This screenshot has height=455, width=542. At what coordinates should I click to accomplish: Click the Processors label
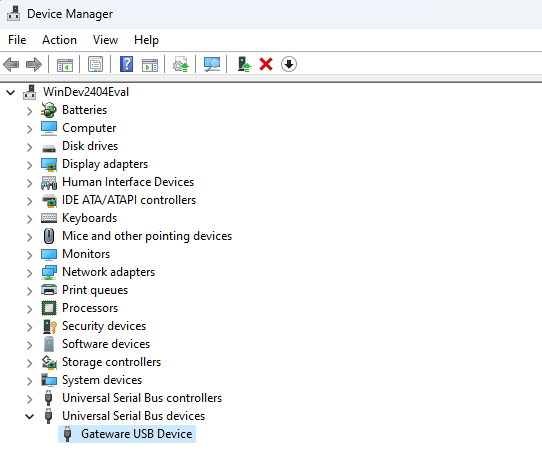[x=90, y=308]
